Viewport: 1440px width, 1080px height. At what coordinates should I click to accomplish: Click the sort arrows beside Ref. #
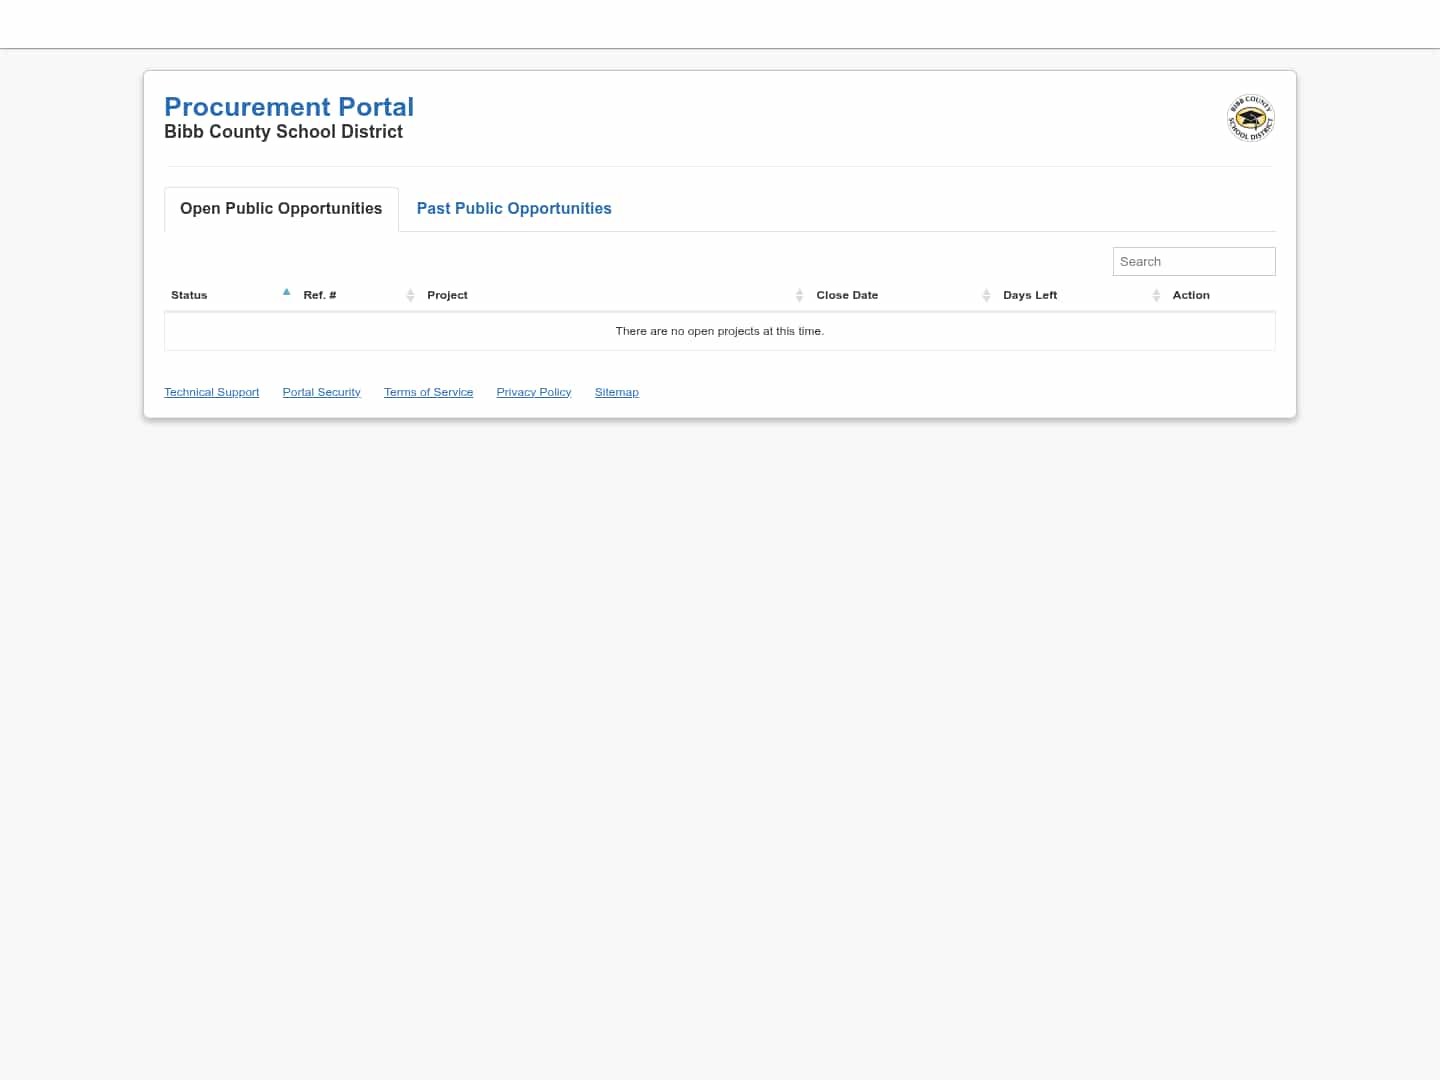coord(410,295)
